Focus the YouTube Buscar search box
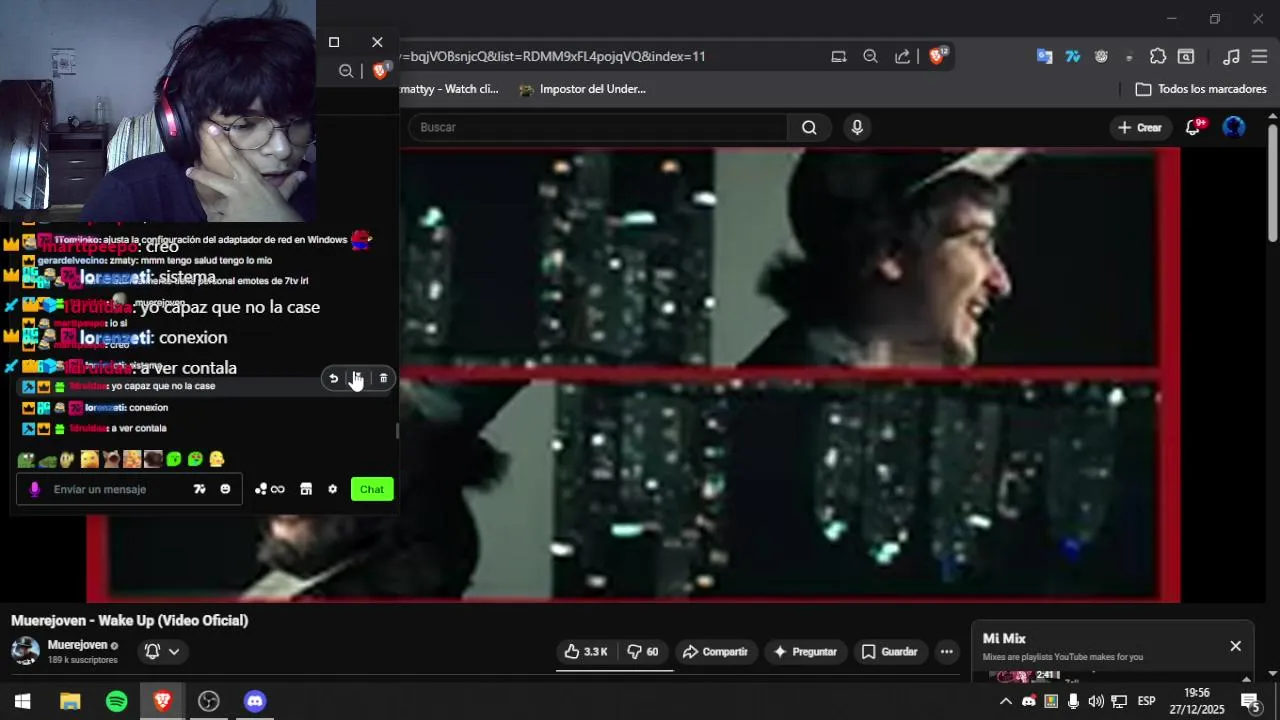Screen dimensions: 1280x720 [x=598, y=127]
